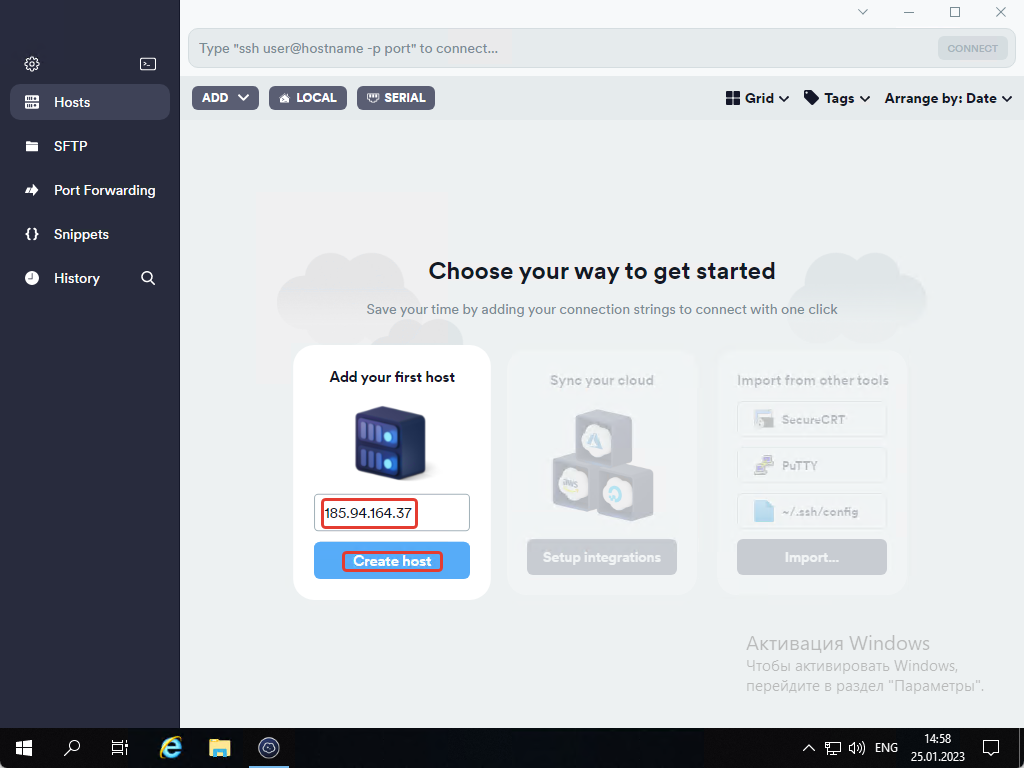The width and height of the screenshot is (1024, 768).
Task: Change Arrange by Date sorting
Action: coord(948,98)
